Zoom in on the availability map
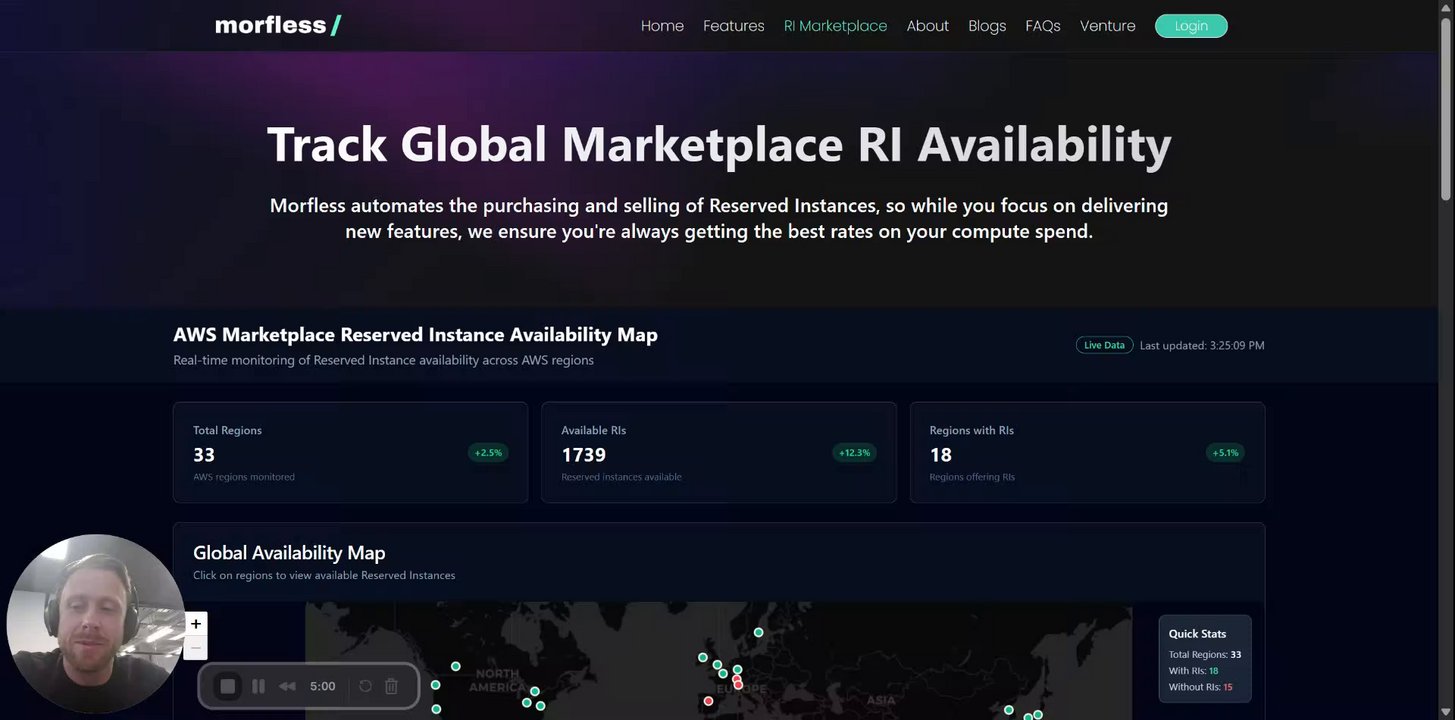Image resolution: width=1455 pixels, height=720 pixels. (196, 623)
